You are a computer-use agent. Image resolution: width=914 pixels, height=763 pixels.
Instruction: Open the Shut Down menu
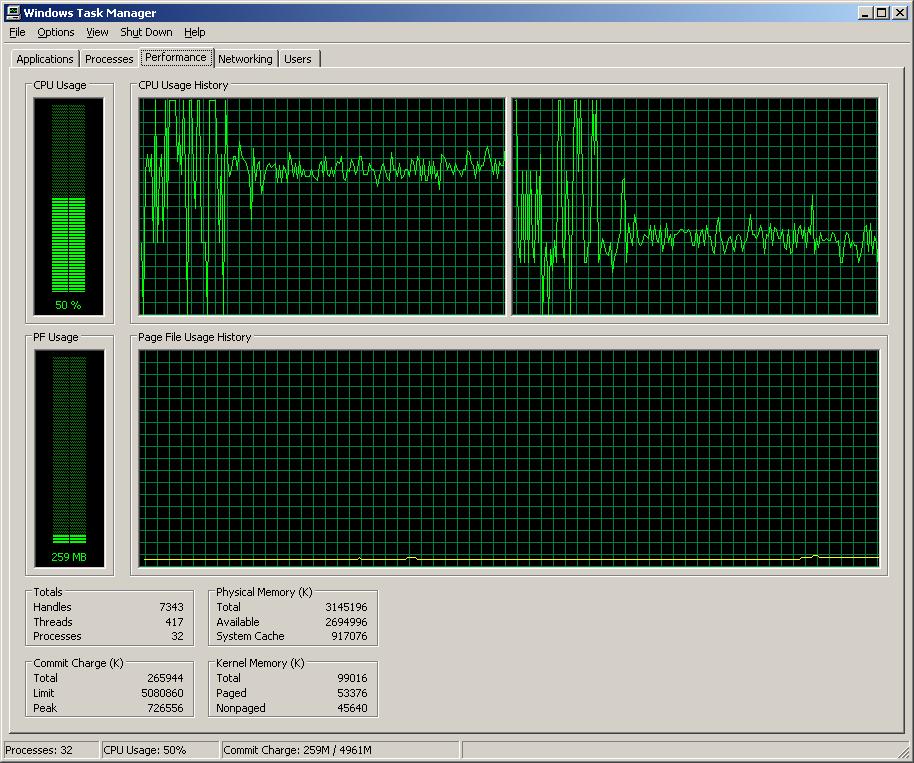pos(146,32)
